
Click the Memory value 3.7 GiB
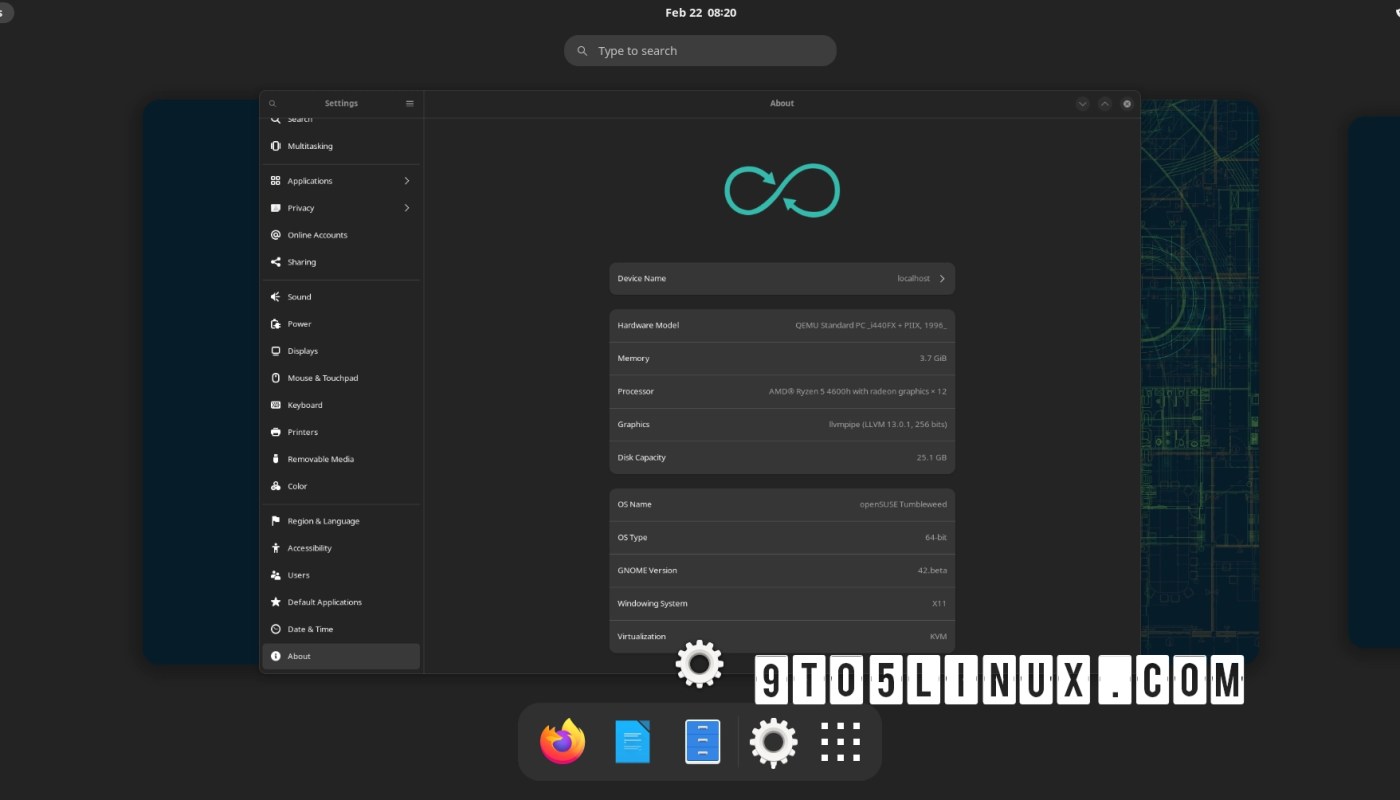click(x=933, y=358)
